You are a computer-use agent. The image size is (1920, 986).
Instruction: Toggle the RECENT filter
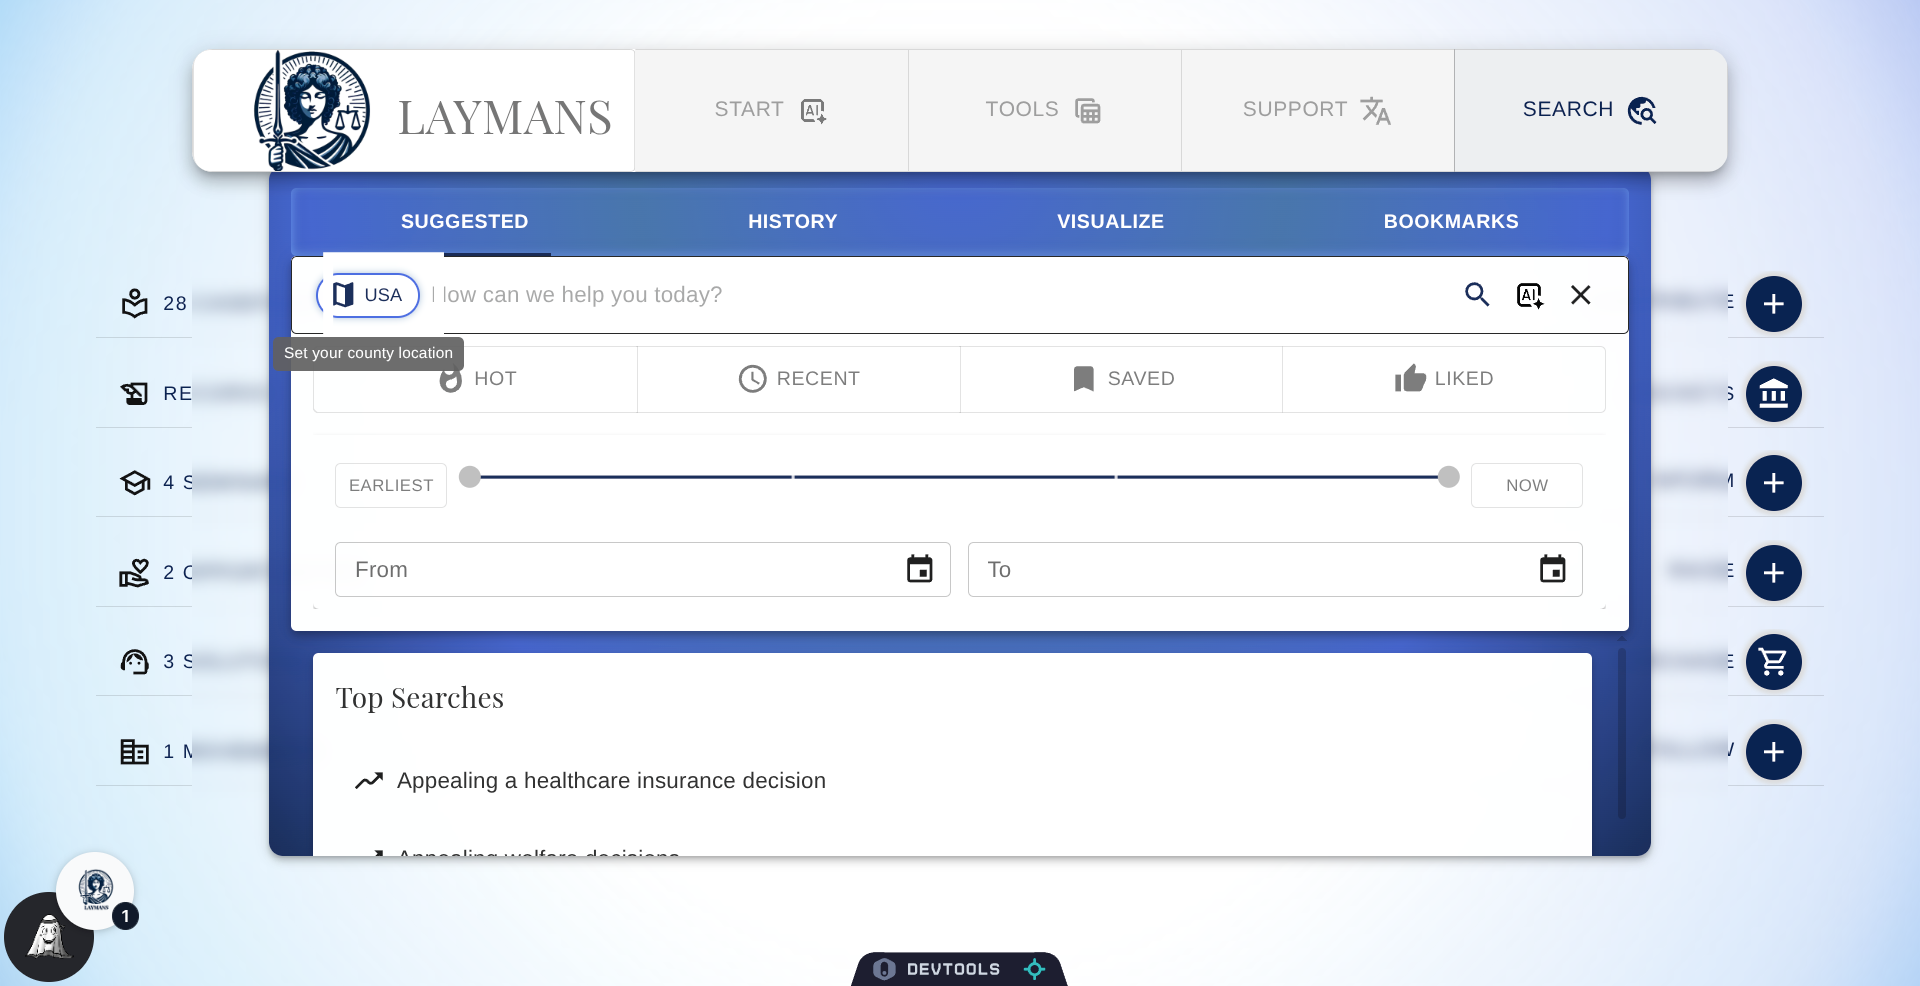click(x=799, y=379)
